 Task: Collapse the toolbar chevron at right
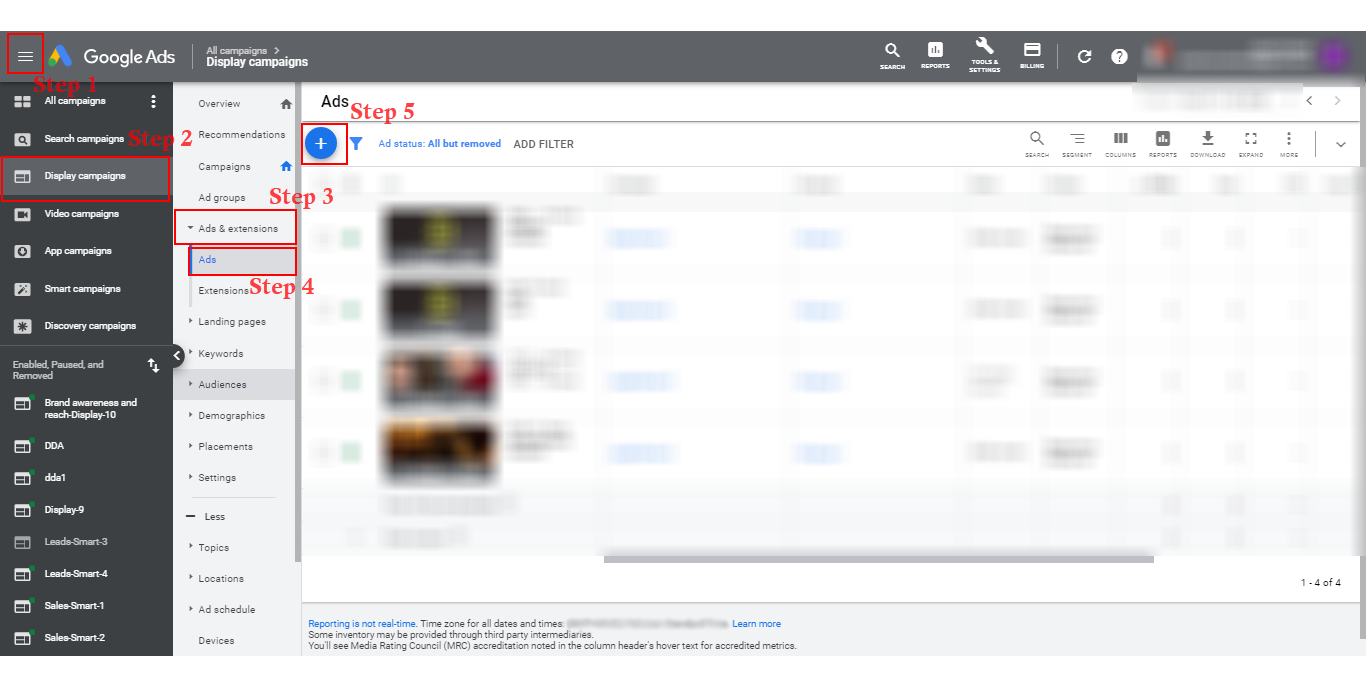(1341, 144)
